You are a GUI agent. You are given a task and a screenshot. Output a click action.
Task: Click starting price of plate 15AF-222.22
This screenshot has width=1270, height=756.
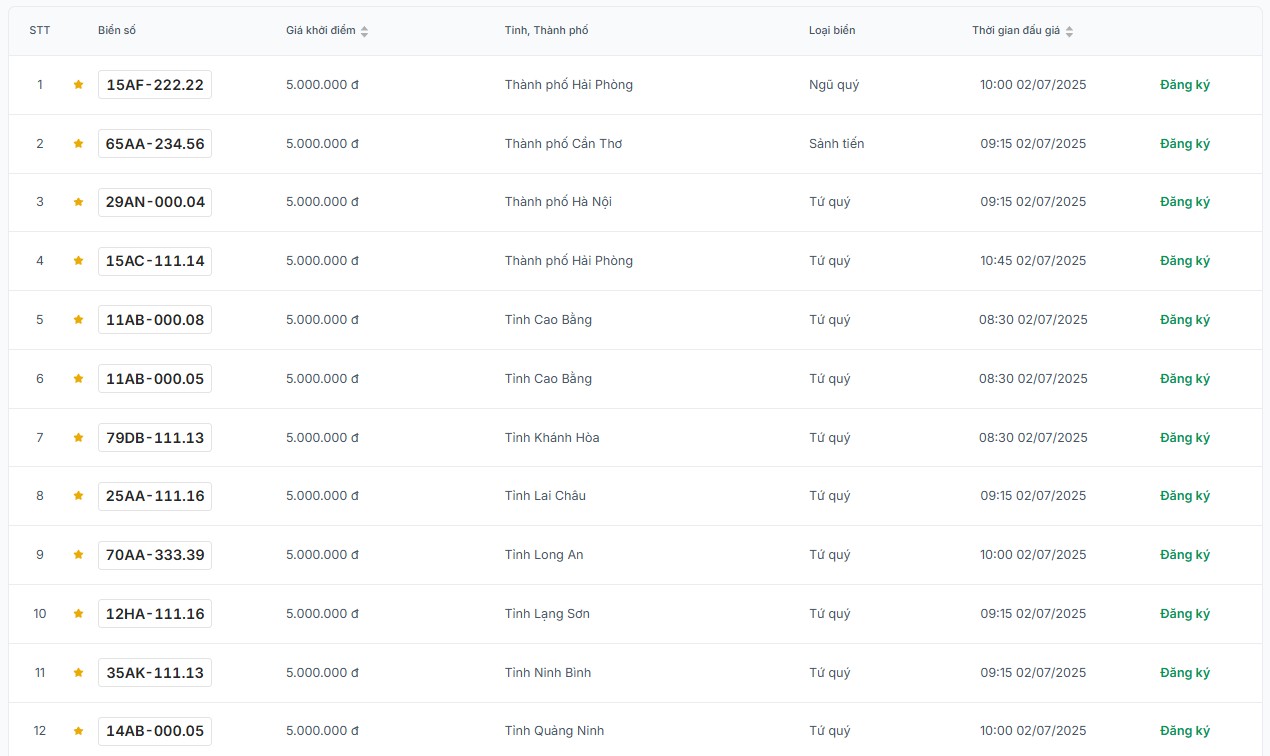point(322,85)
